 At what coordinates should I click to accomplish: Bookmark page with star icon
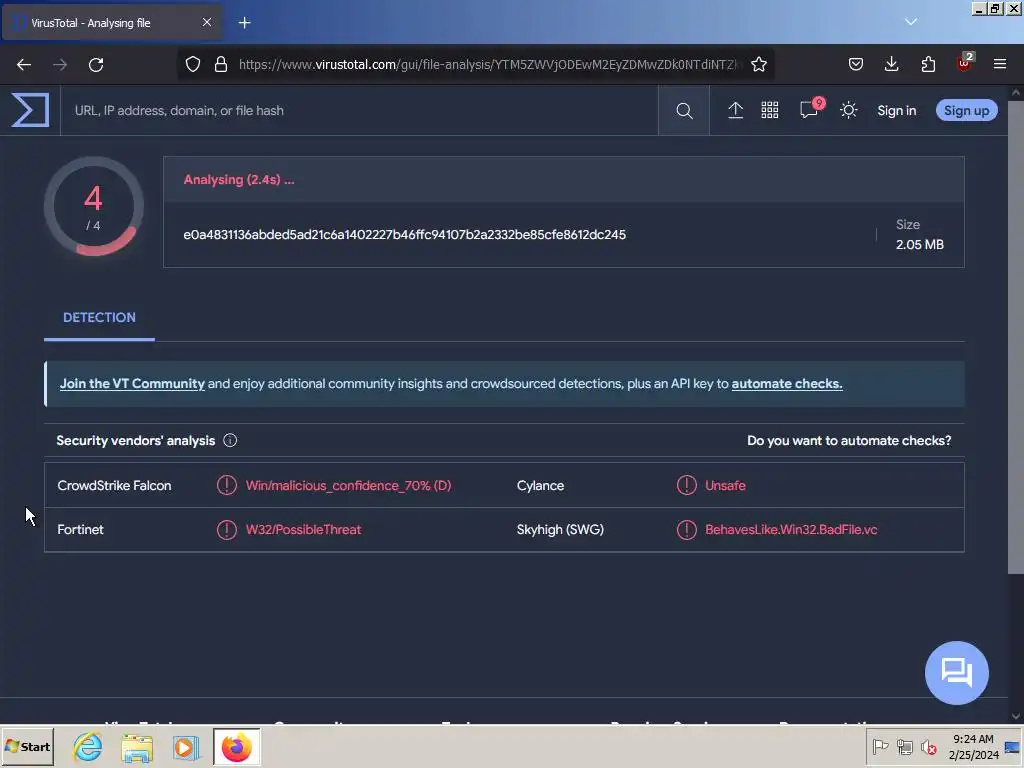tap(758, 64)
